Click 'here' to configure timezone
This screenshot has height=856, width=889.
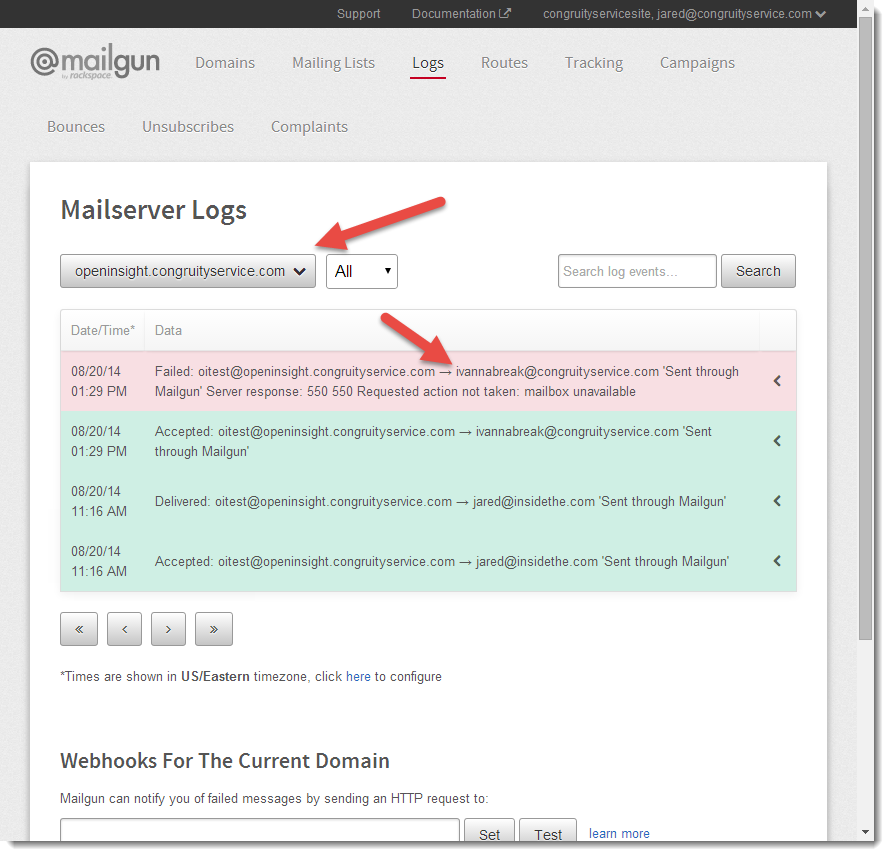pyautogui.click(x=358, y=676)
